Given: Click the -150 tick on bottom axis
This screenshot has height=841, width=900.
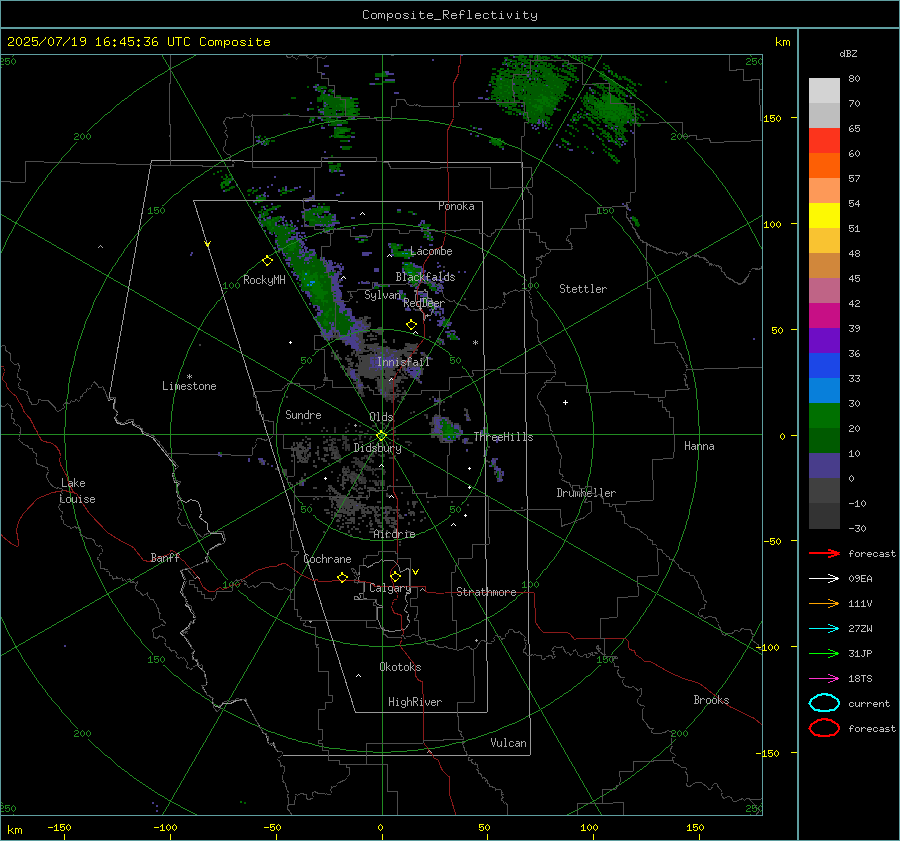Looking at the screenshot, I should coord(59,827).
